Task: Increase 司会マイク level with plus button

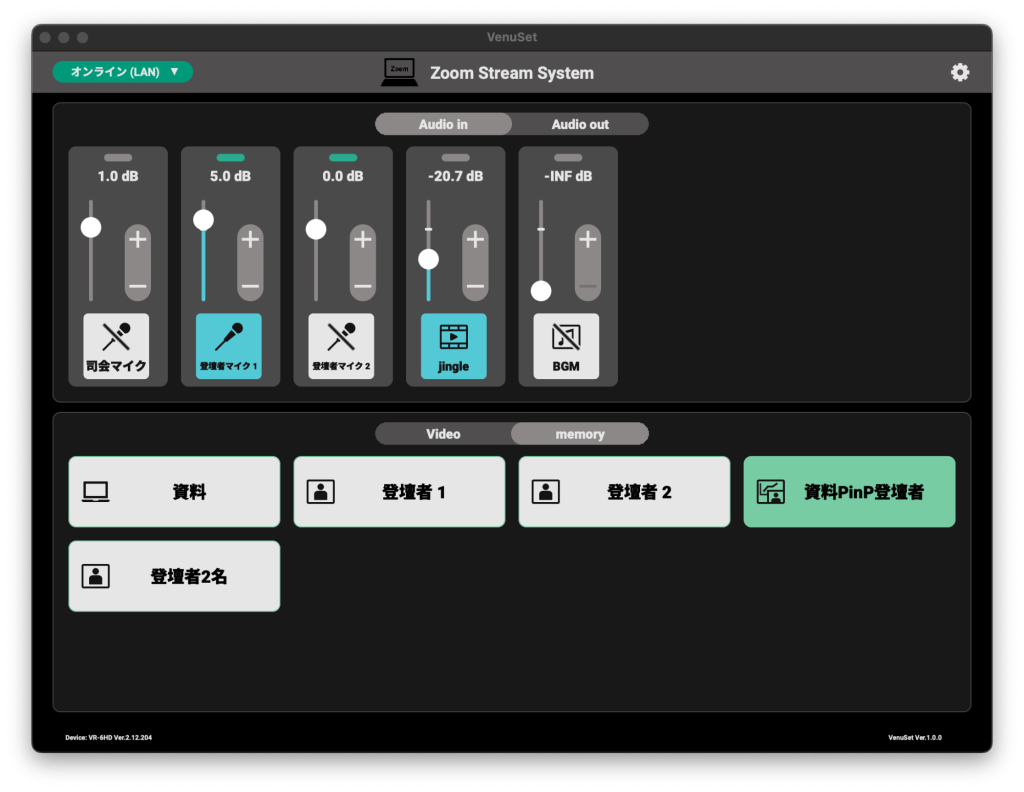Action: [x=138, y=240]
